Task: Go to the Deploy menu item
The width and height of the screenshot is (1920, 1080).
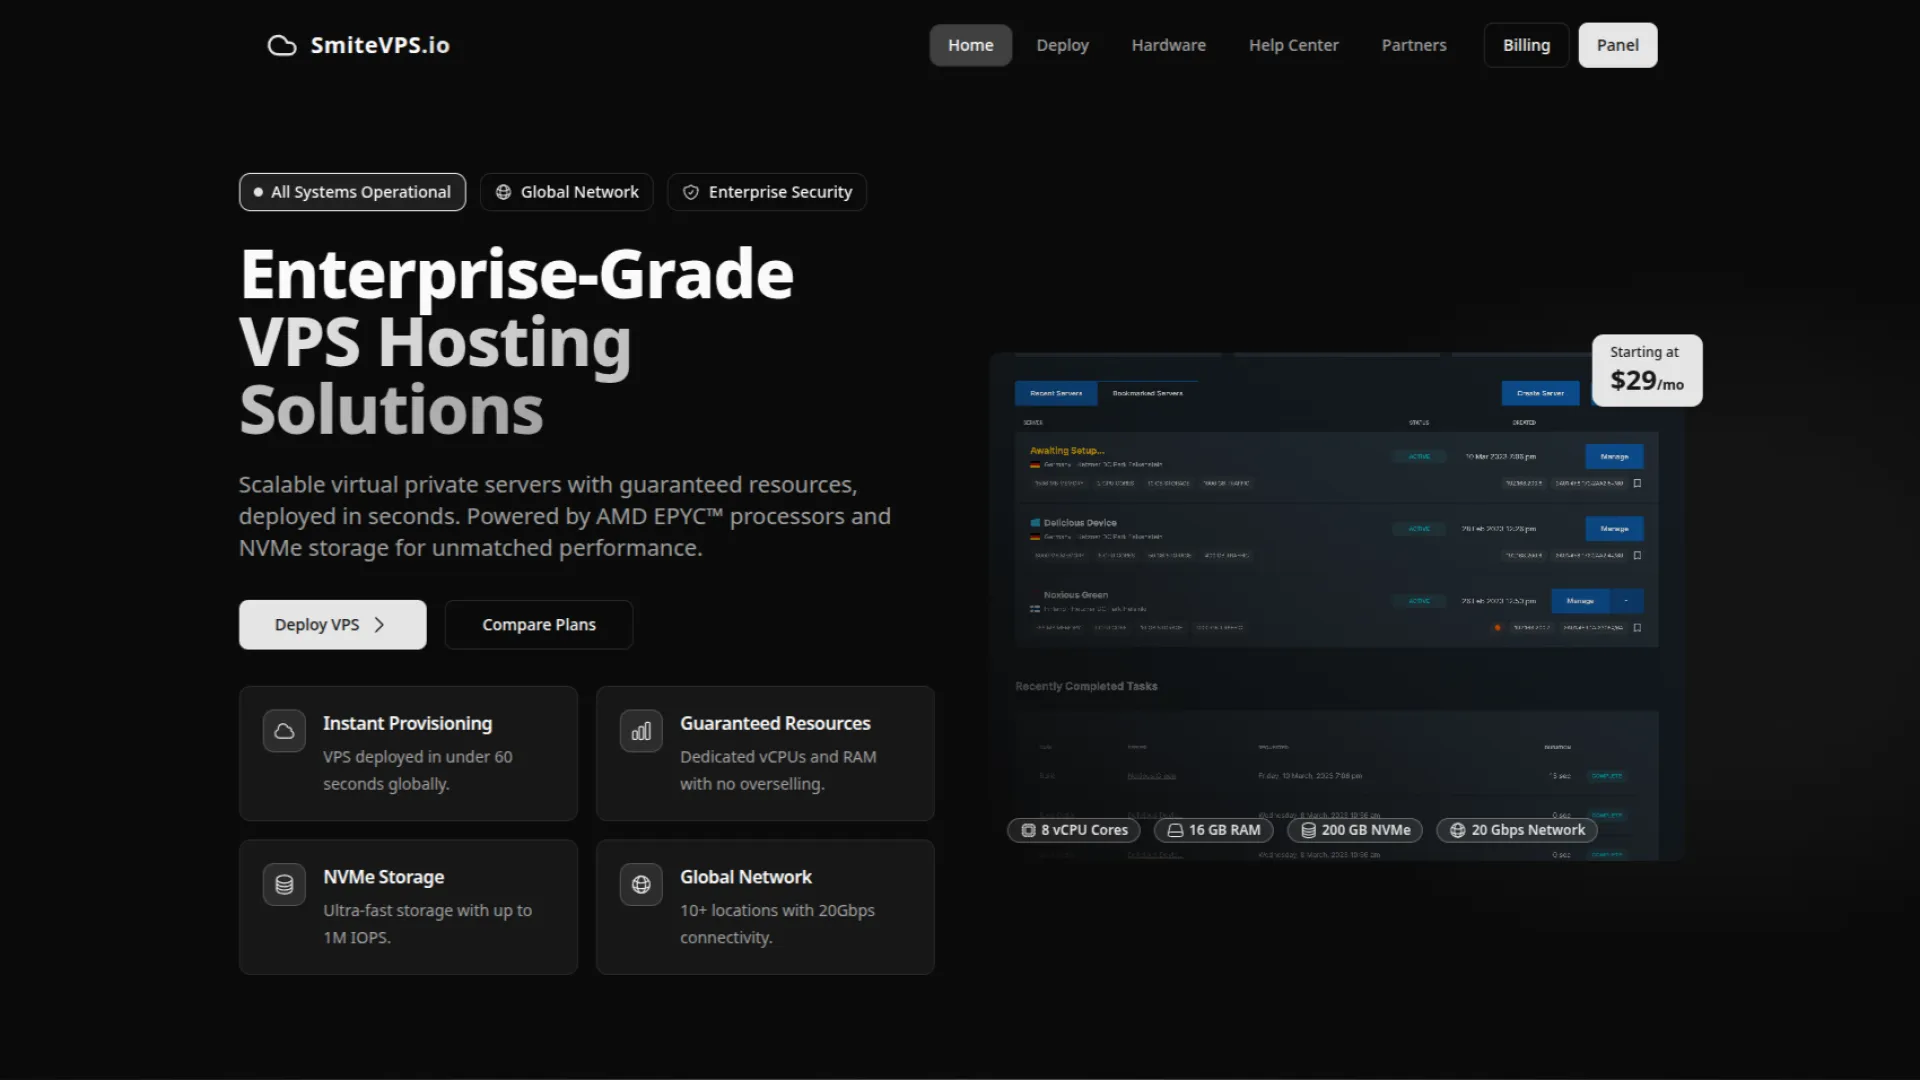Action: 1062,45
